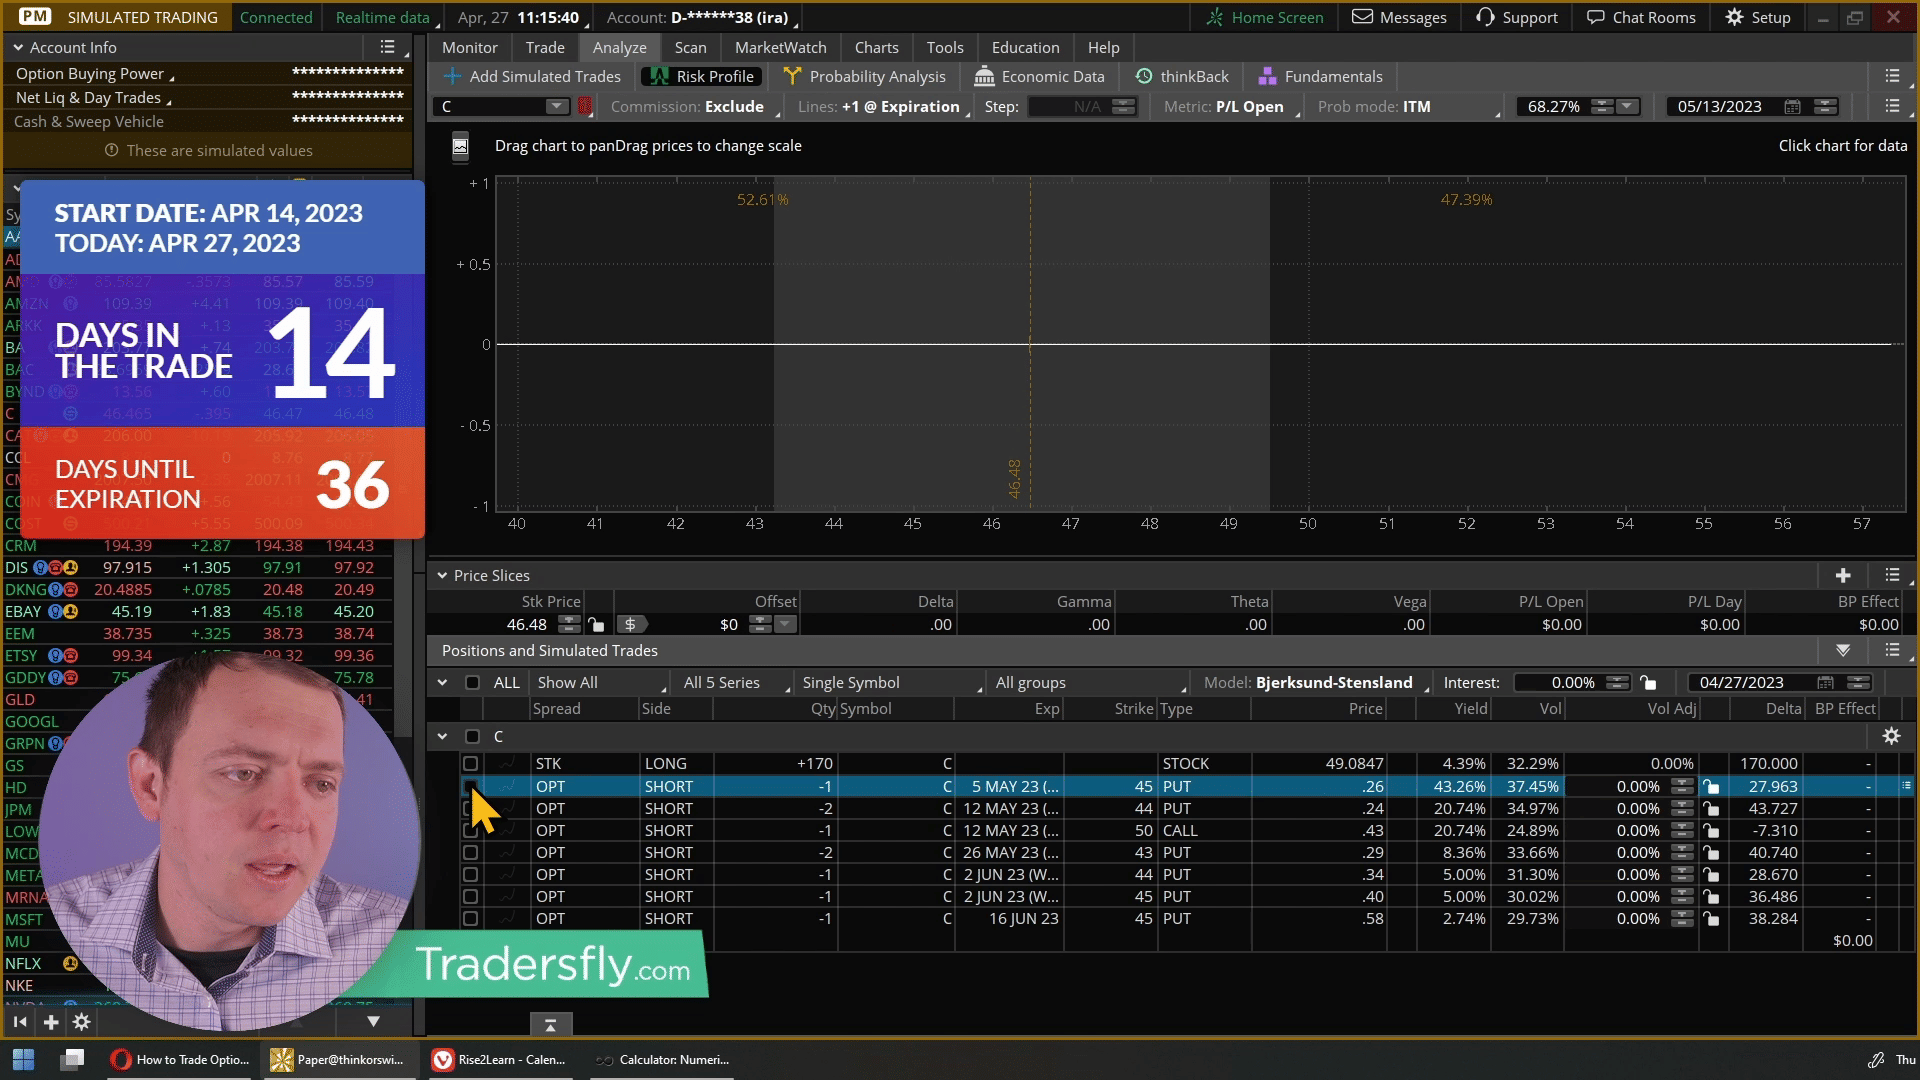Add Simulated Trades plus button
1920x1080 pixels.
(532, 76)
